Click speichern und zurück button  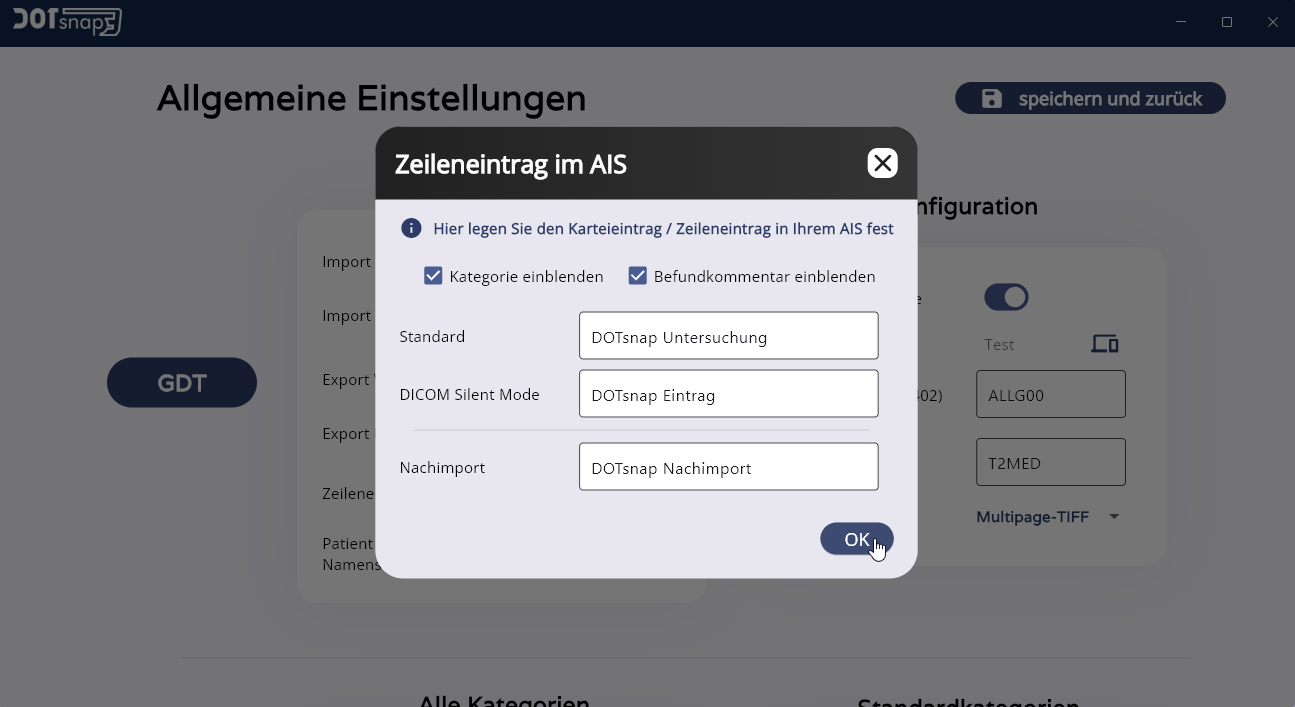pos(1090,98)
